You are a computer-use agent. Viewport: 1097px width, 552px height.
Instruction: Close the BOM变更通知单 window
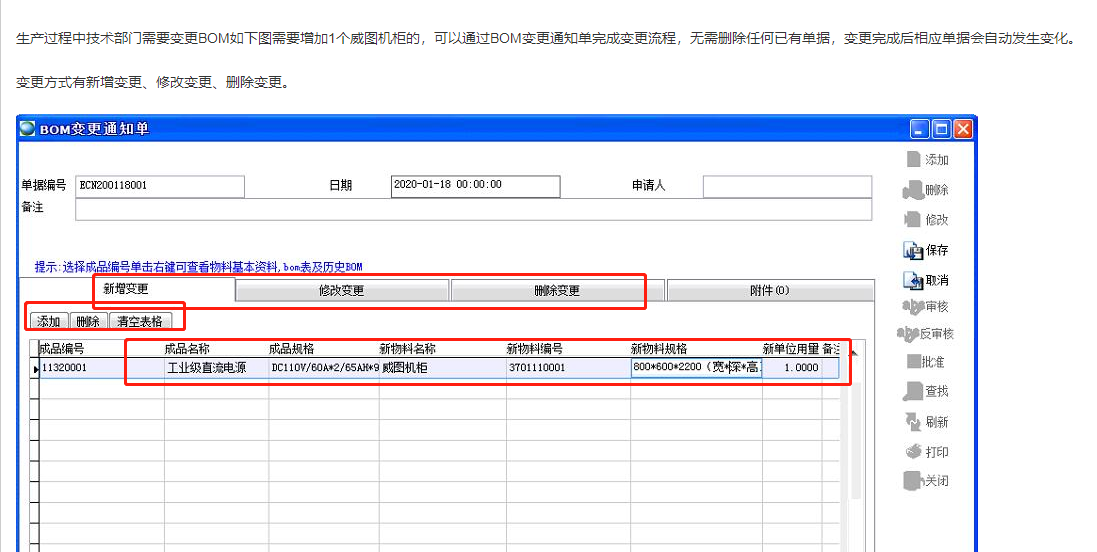(963, 129)
